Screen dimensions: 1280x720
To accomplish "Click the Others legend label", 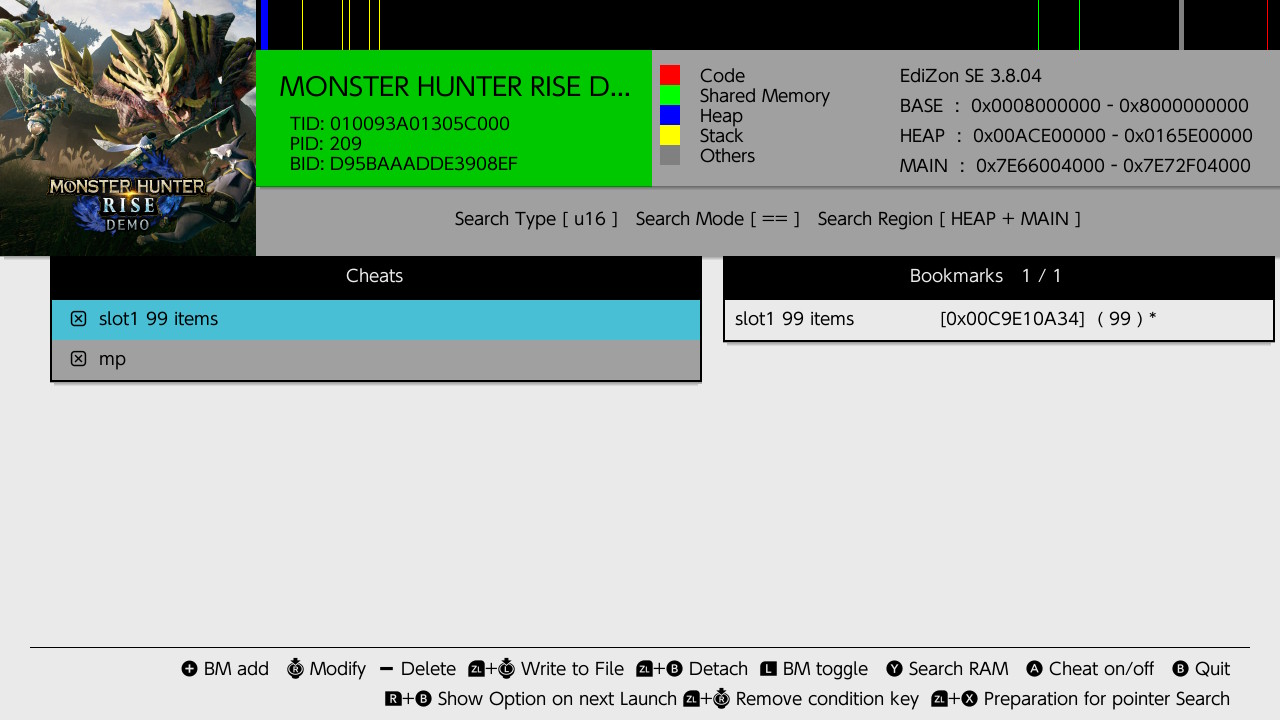I will [x=727, y=156].
